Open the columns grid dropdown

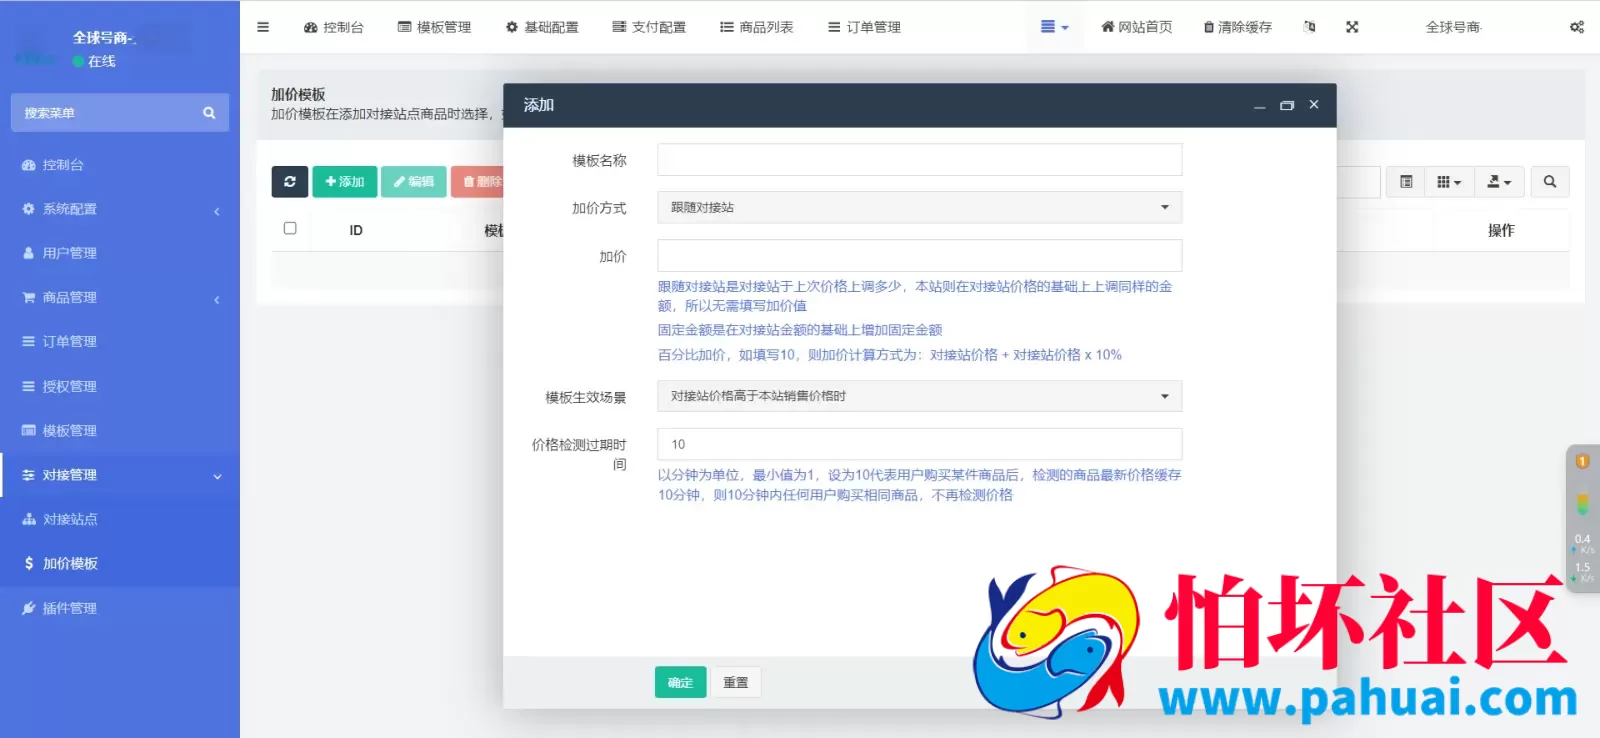pyautogui.click(x=1449, y=181)
